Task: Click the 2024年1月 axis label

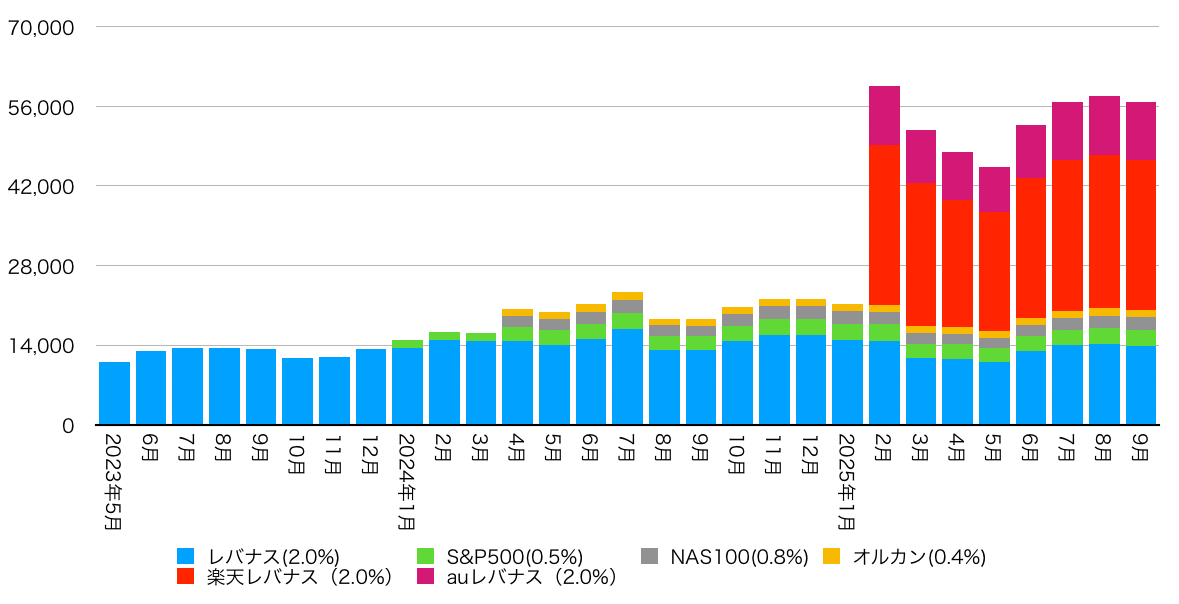Action: pyautogui.click(x=407, y=481)
